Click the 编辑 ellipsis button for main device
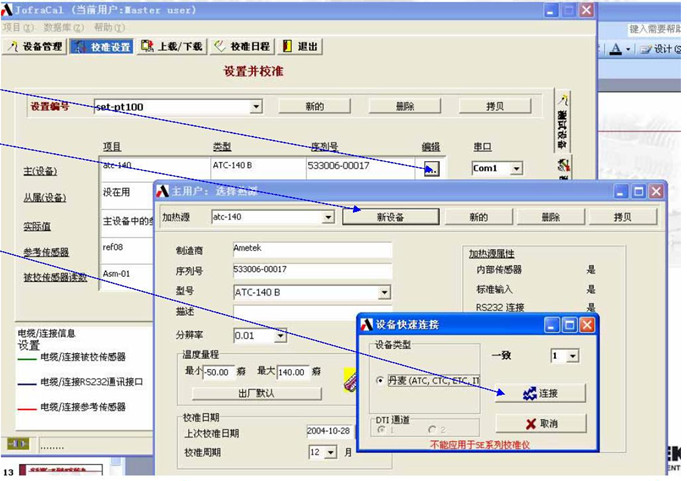Image resolution: width=687 pixels, height=481 pixels. point(430,169)
